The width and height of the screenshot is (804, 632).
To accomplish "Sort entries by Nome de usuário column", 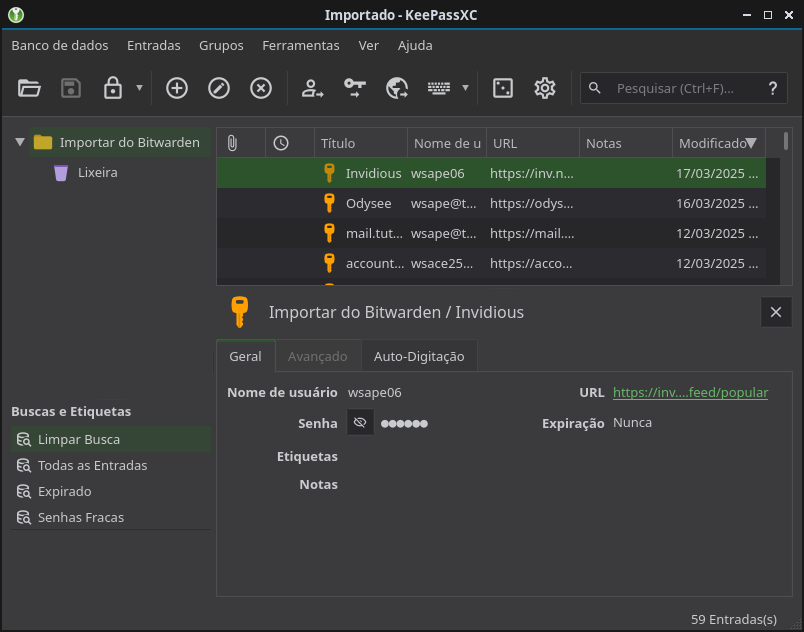I will tap(447, 143).
